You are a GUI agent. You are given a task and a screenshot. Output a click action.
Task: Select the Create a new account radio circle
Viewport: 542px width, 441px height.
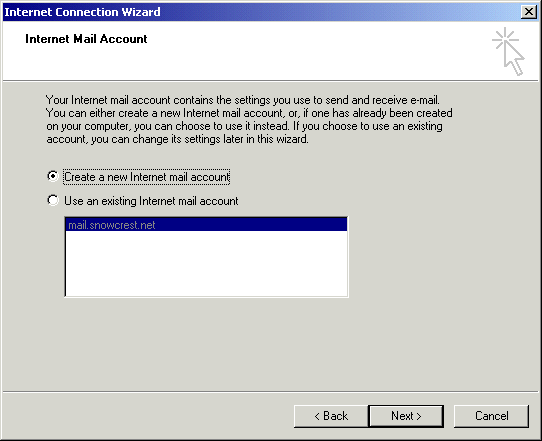coord(53,176)
